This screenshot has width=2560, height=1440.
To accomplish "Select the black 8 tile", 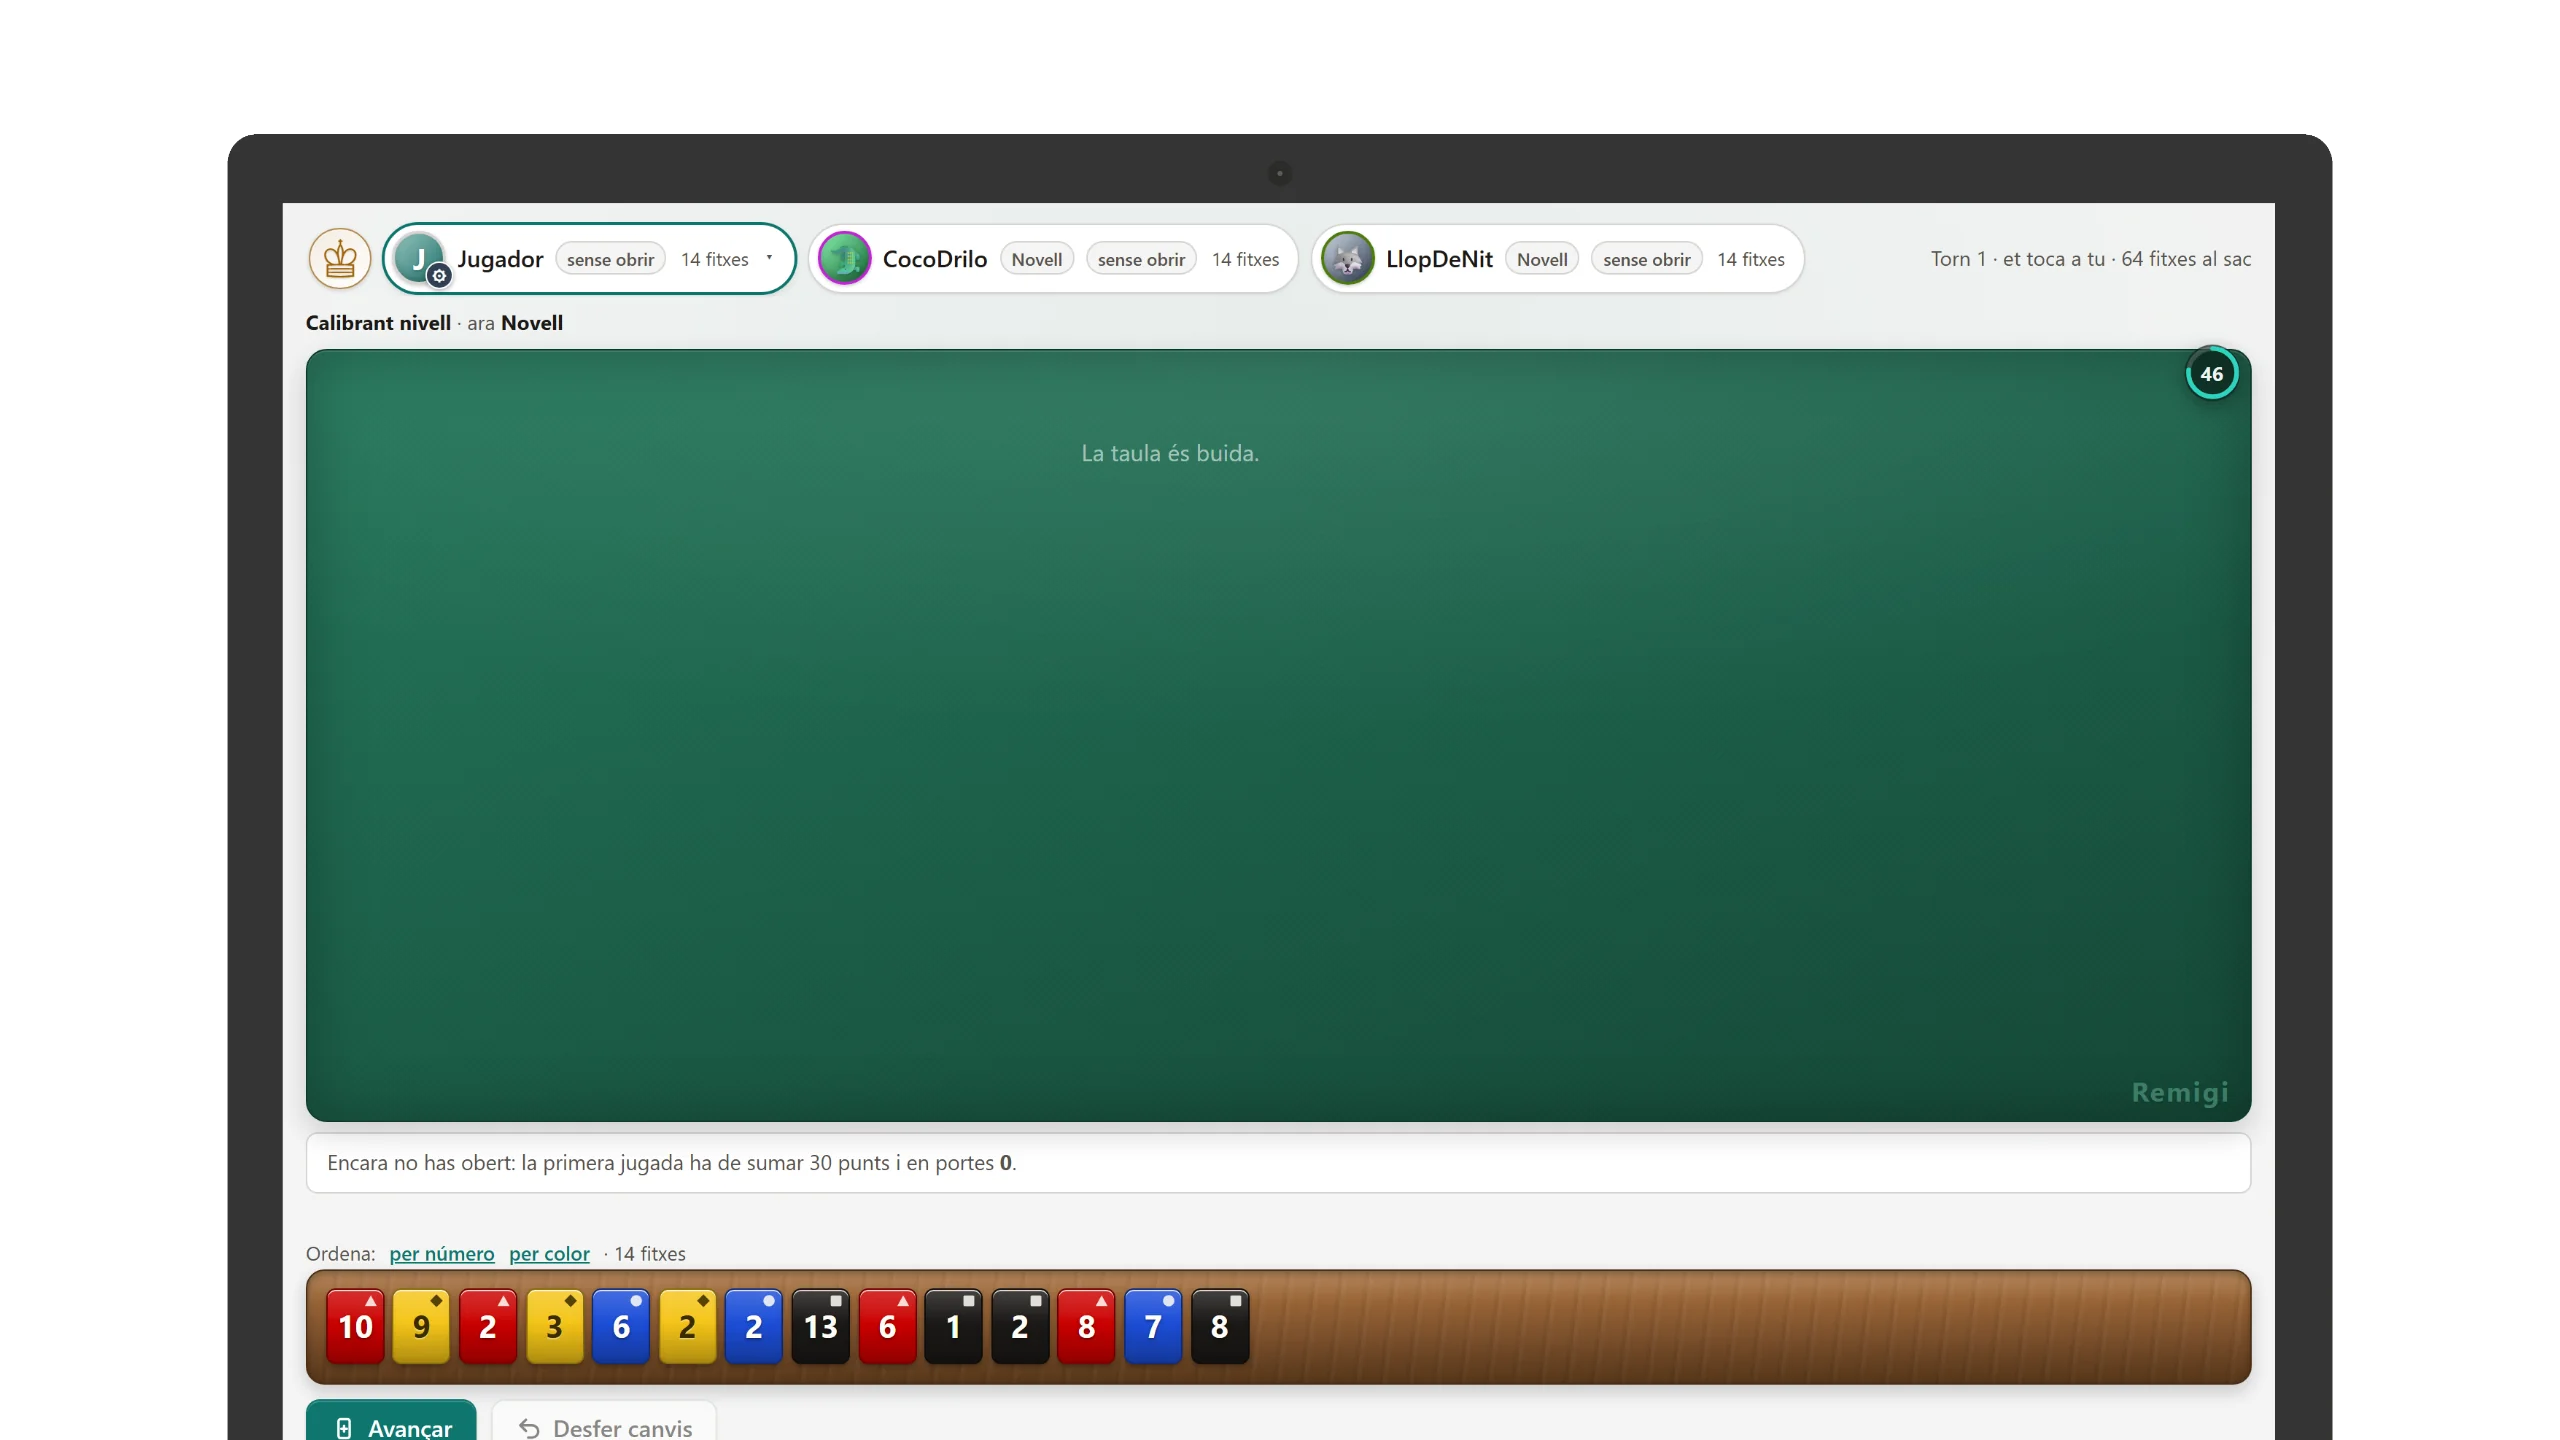I will tap(1219, 1326).
